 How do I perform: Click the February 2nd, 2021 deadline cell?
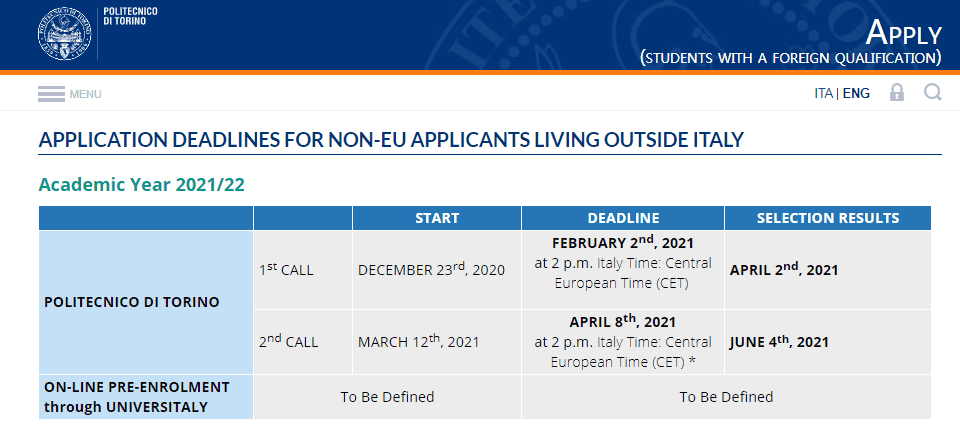click(623, 270)
